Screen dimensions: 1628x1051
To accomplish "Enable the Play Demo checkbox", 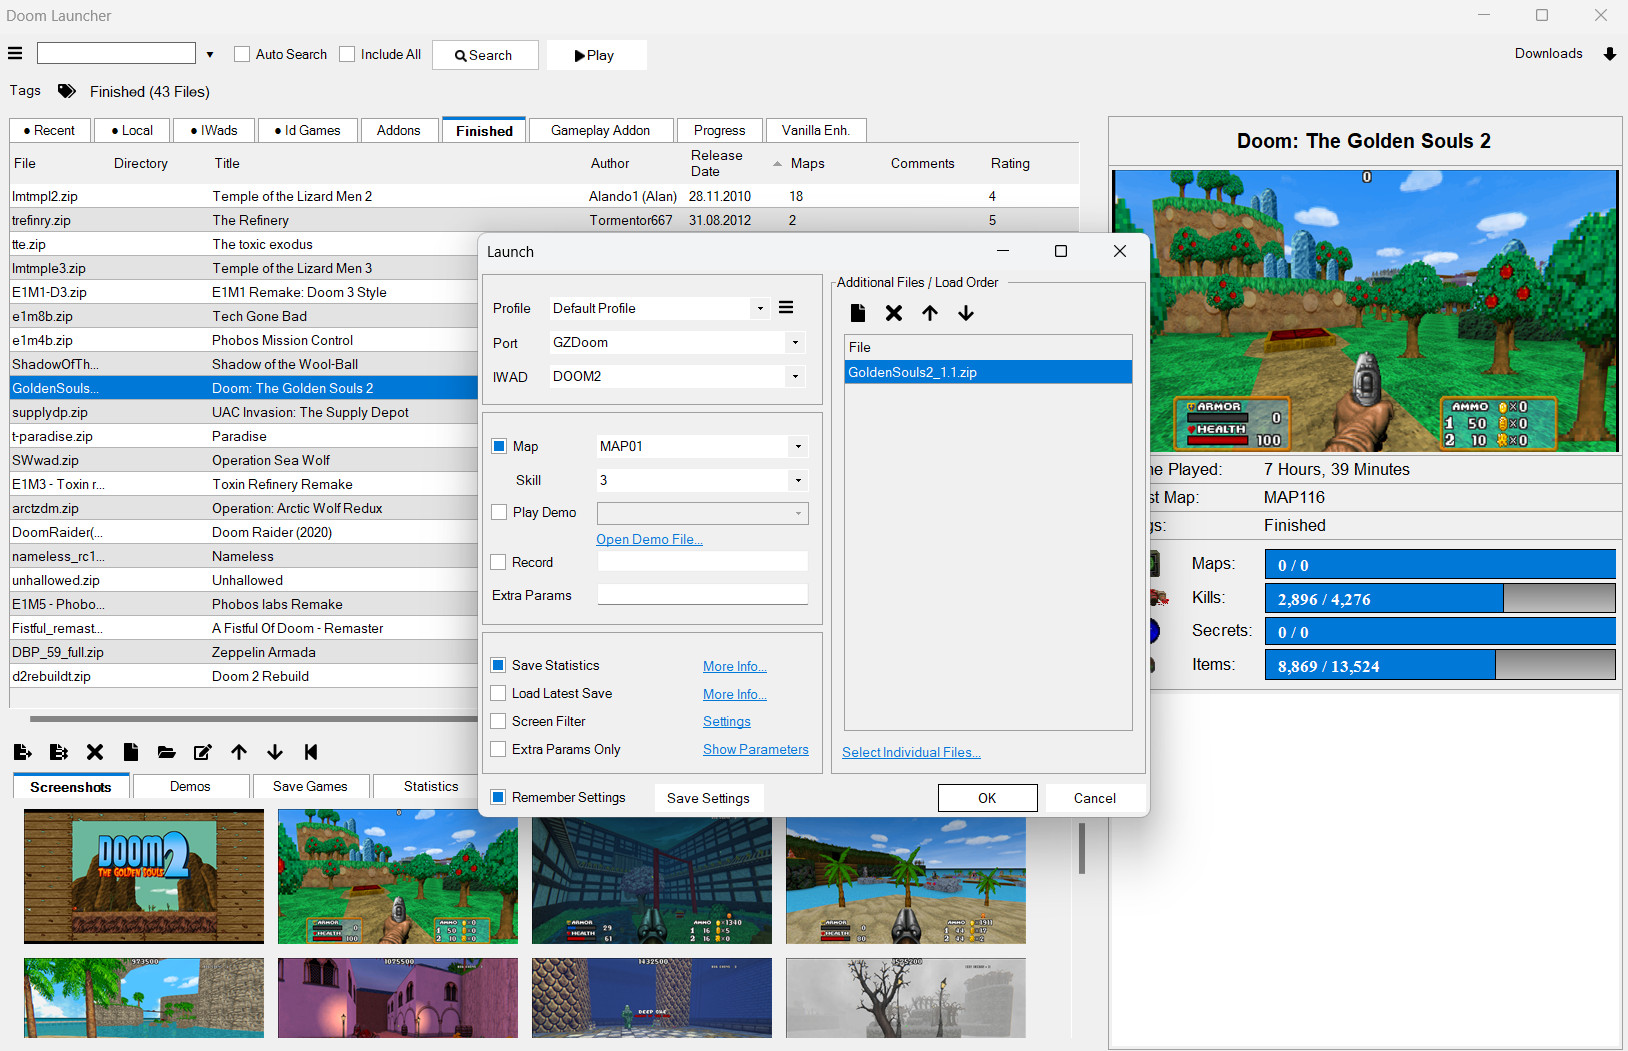I will (499, 512).
